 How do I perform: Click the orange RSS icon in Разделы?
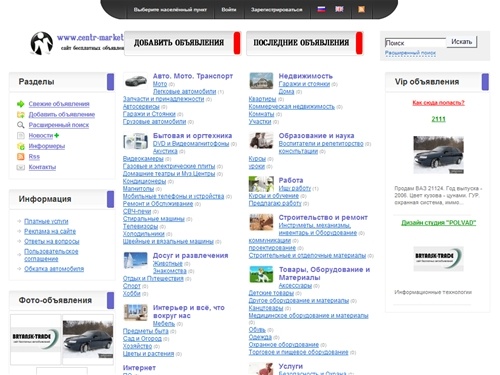tap(21, 157)
